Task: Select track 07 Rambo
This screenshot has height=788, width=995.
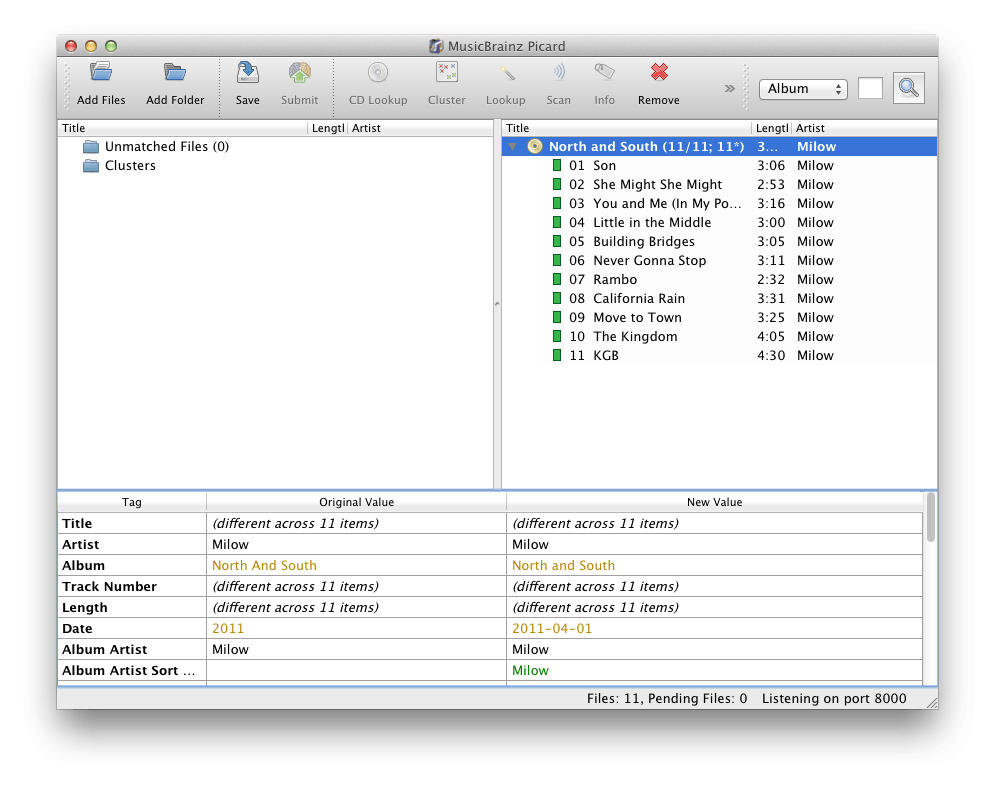Action: [x=720, y=280]
